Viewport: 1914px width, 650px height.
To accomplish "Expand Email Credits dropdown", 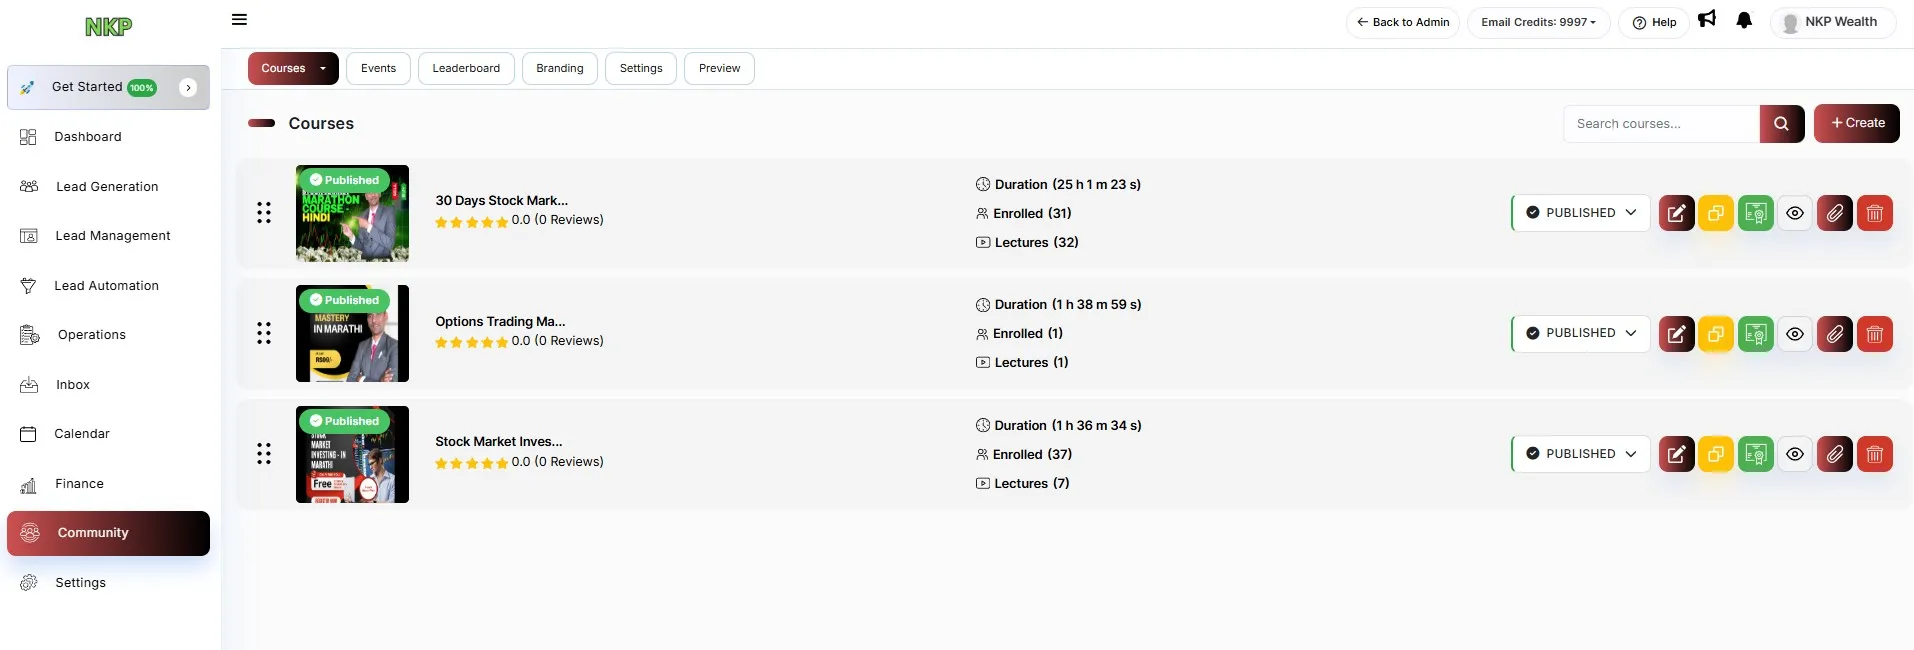I will tap(1538, 22).
